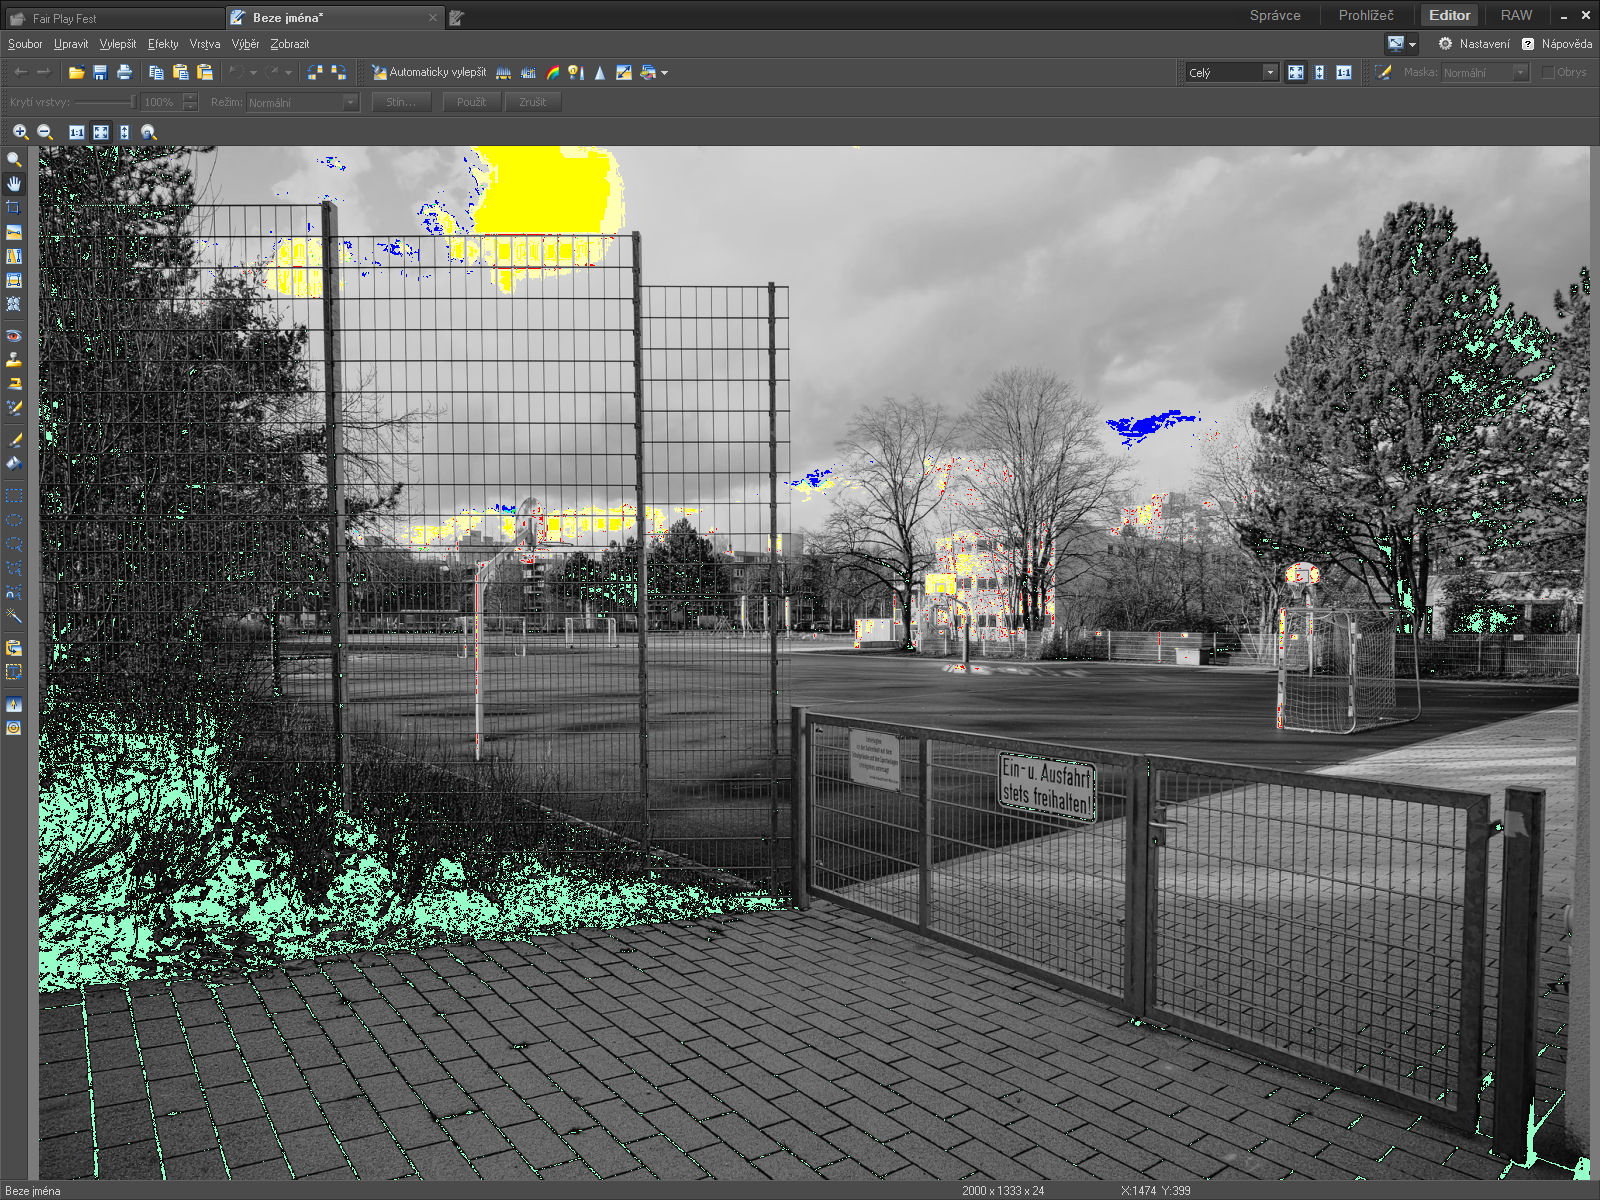Click the Save floppy disk icon
Screen dimensions: 1600x1200
(100, 72)
